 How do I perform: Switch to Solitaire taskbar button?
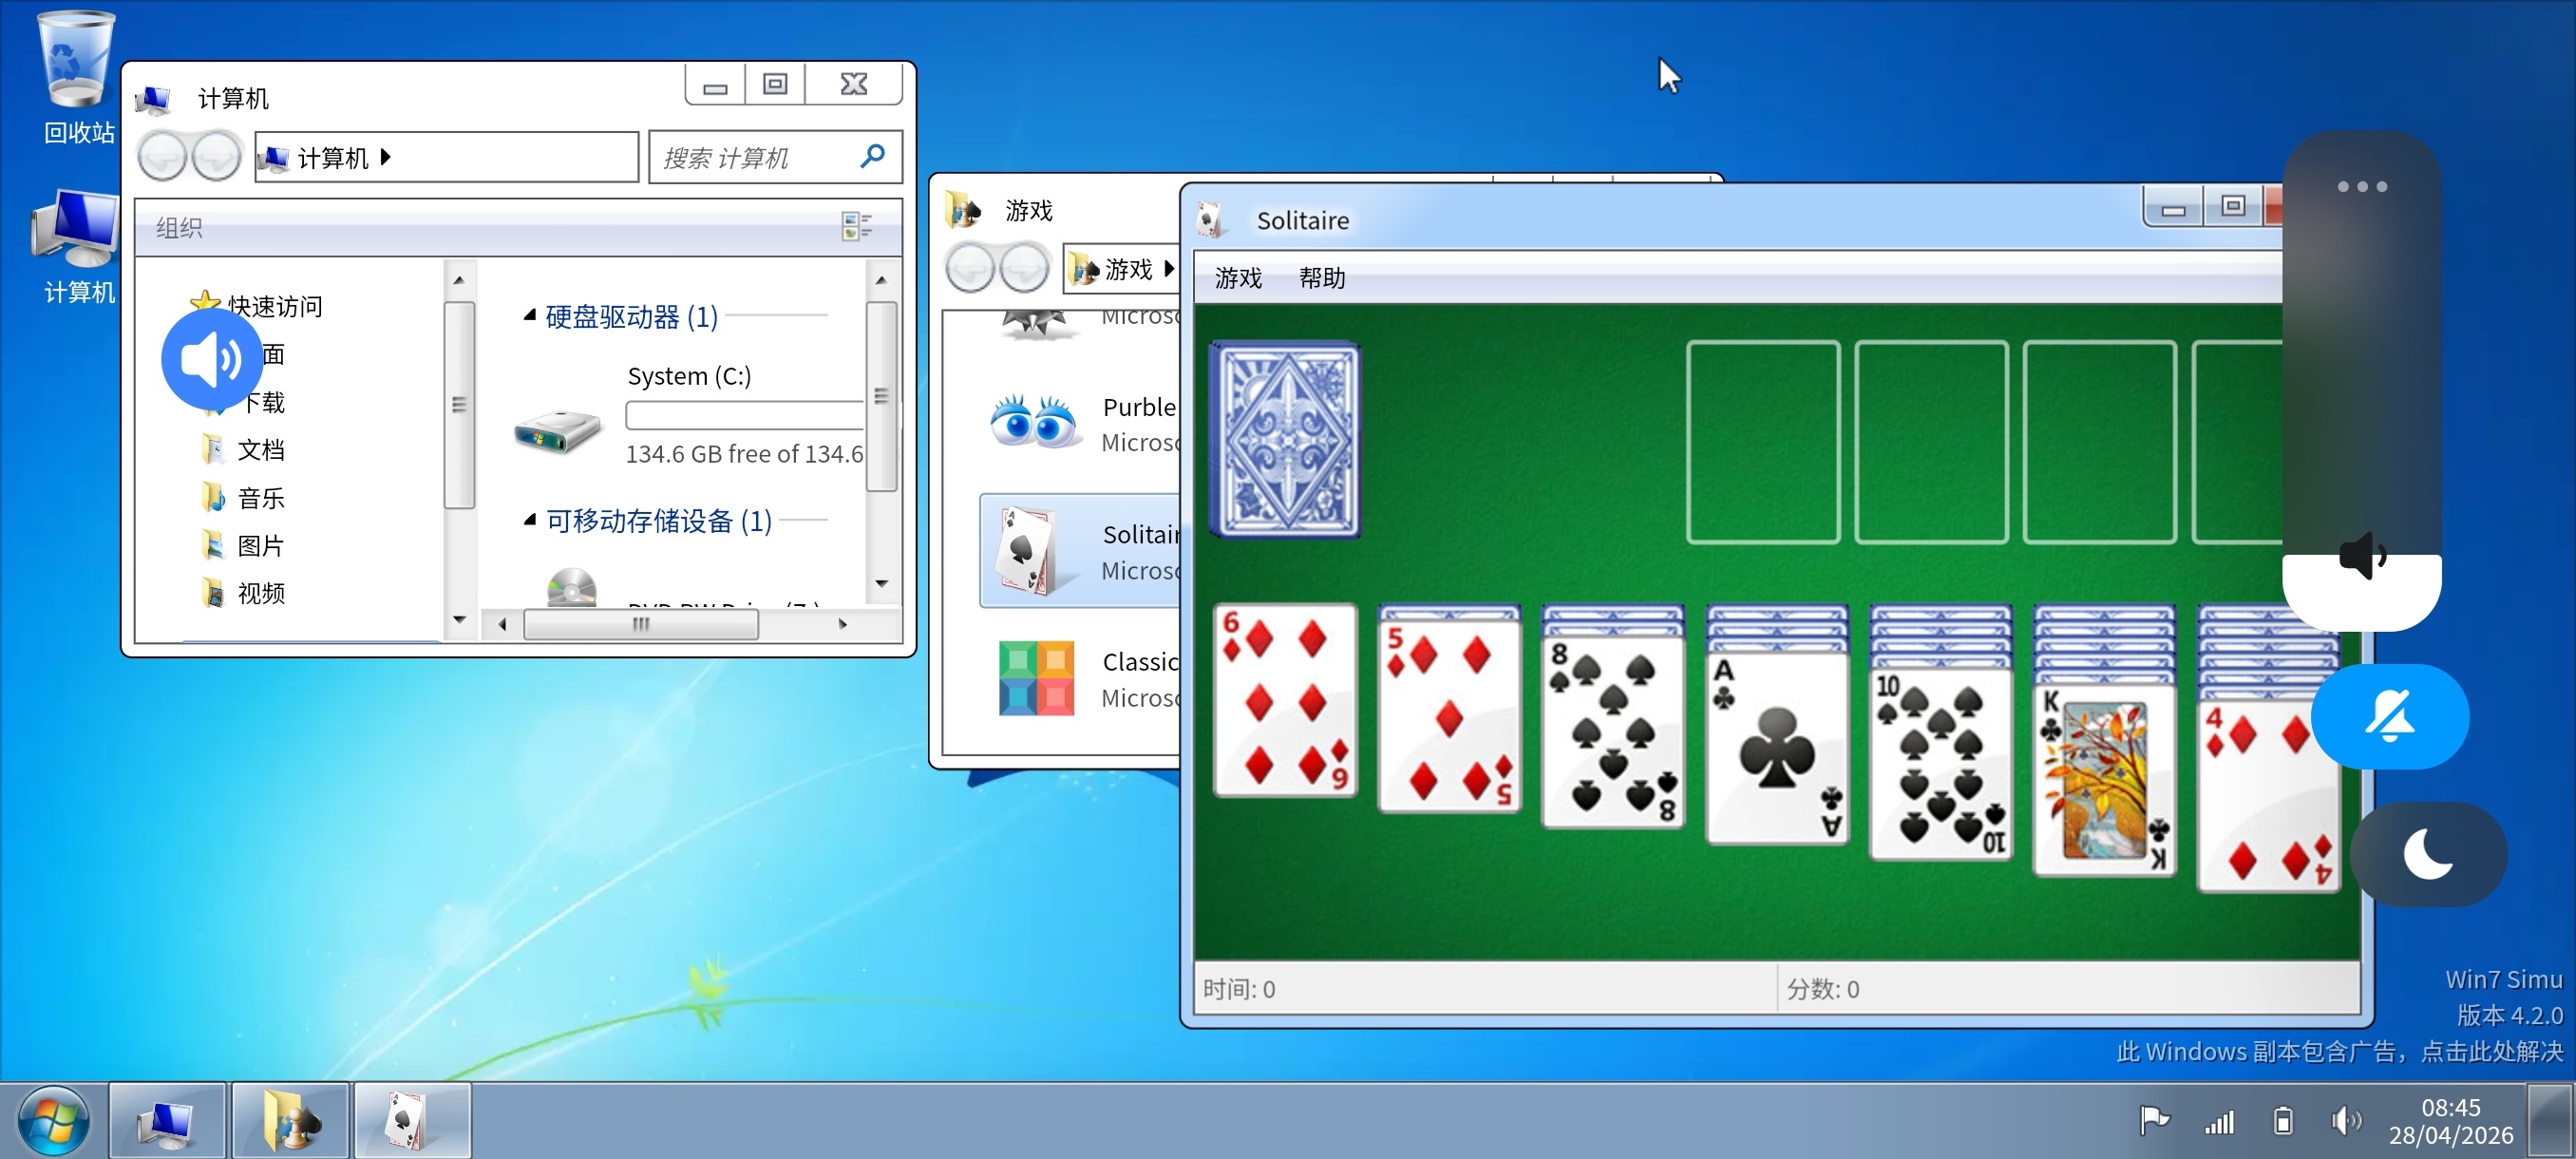(x=413, y=1120)
